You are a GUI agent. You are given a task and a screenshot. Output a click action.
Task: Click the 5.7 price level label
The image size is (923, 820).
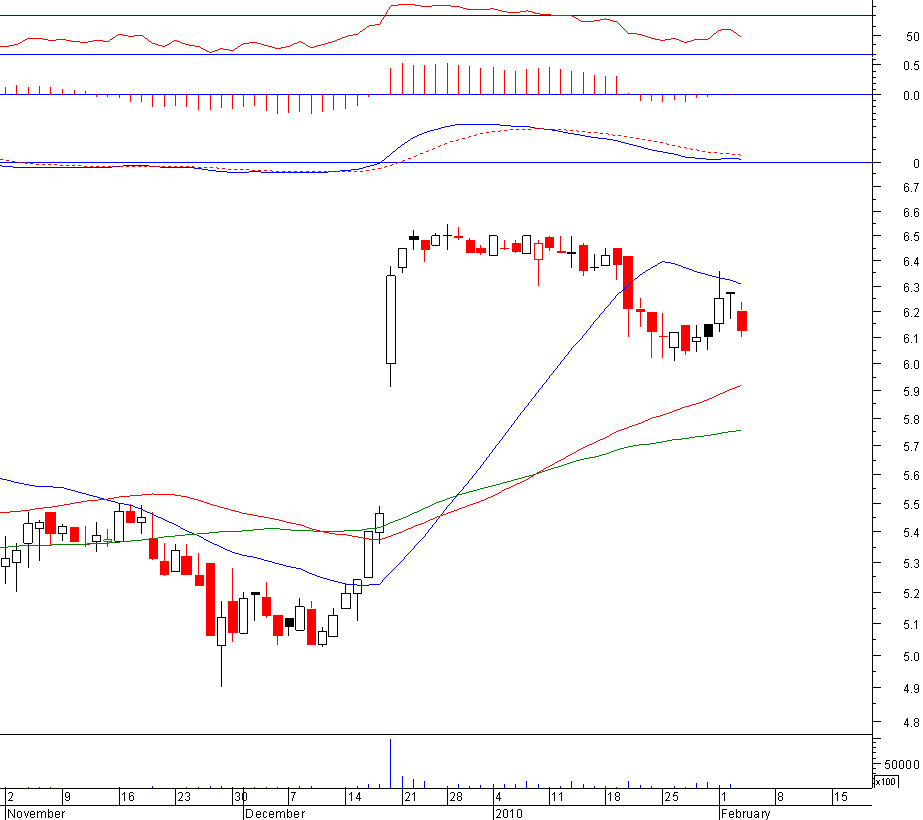point(911,447)
